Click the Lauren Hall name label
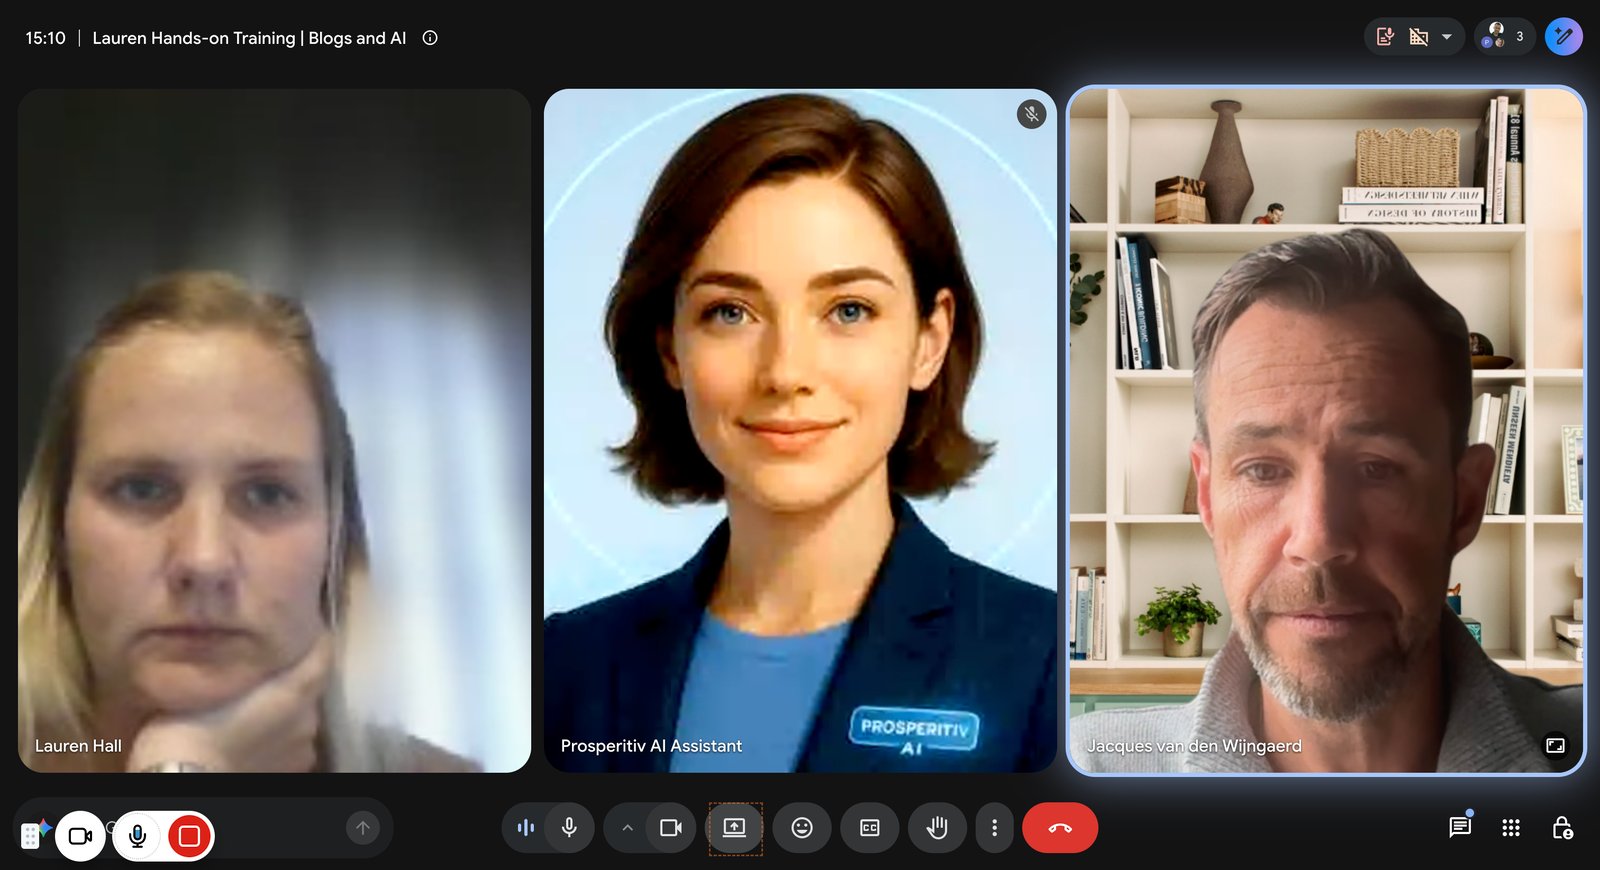The height and width of the screenshot is (870, 1600). click(78, 746)
